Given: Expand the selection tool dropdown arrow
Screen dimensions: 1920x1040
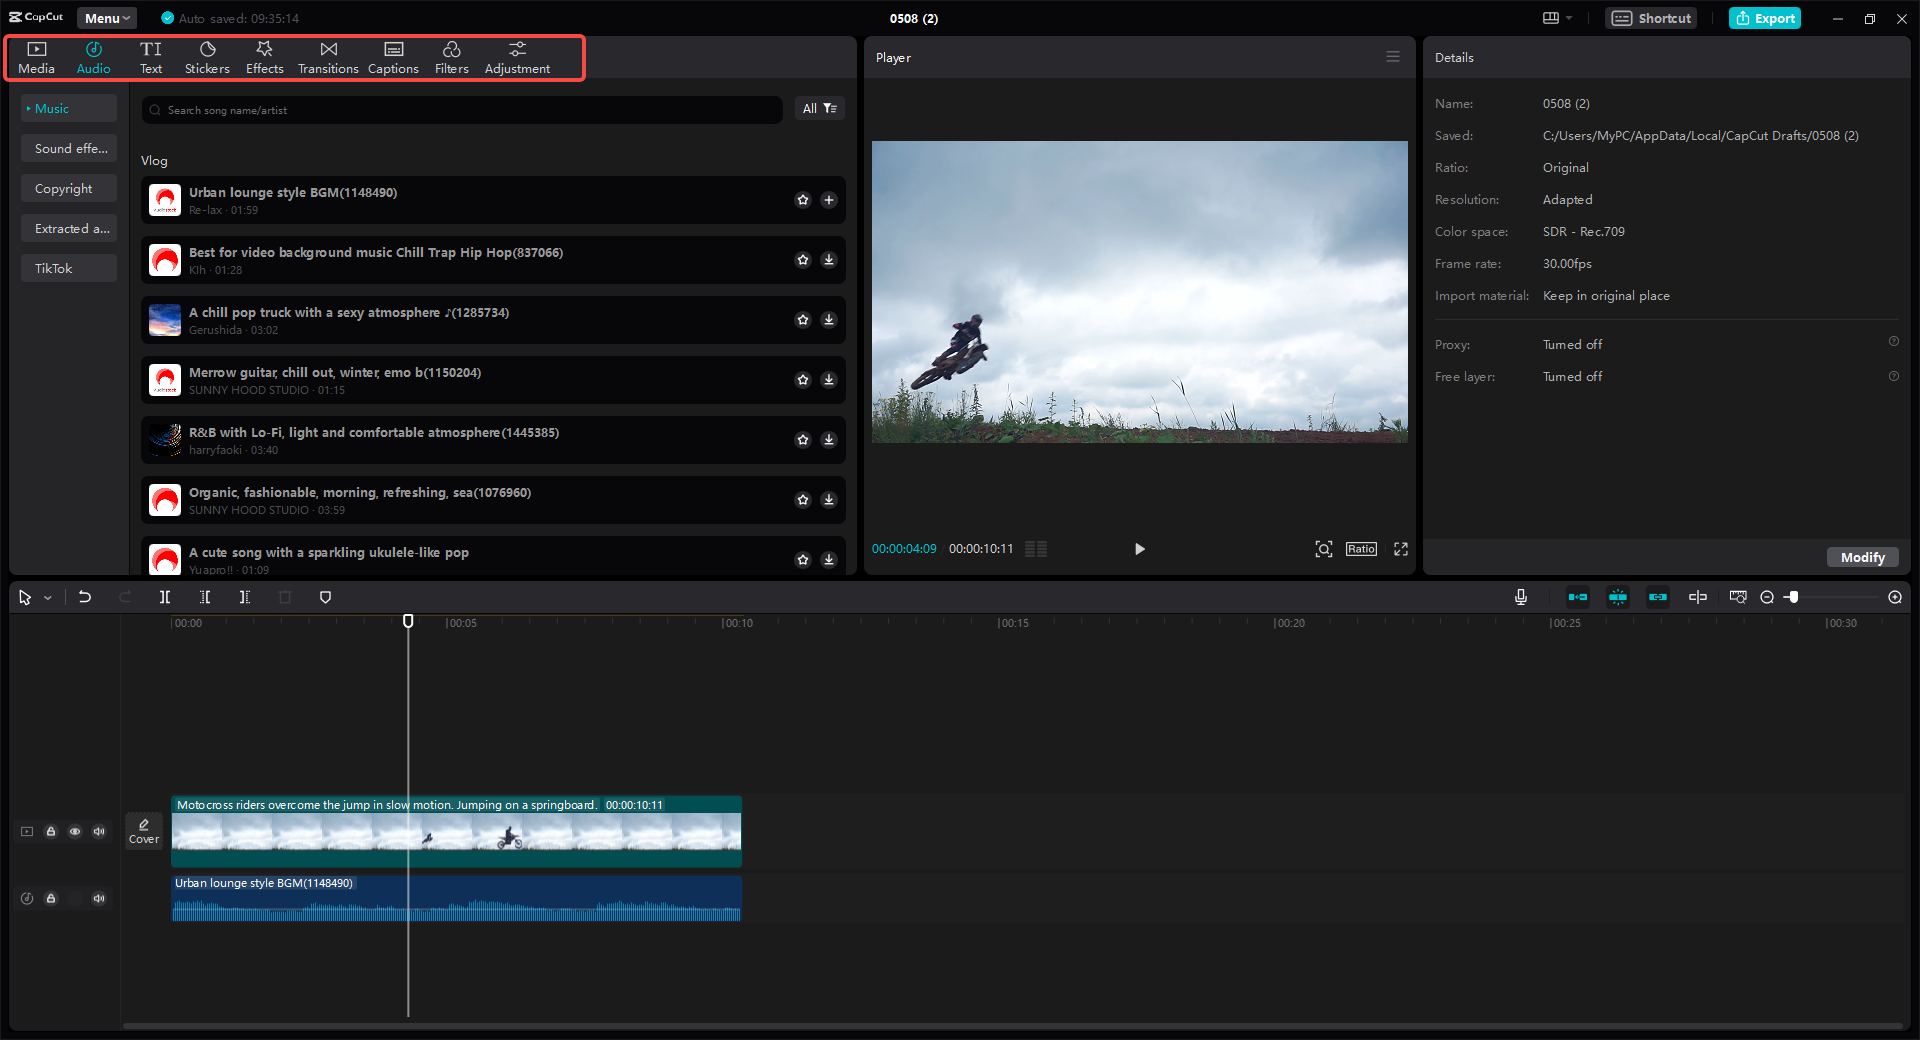Looking at the screenshot, I should [x=46, y=597].
